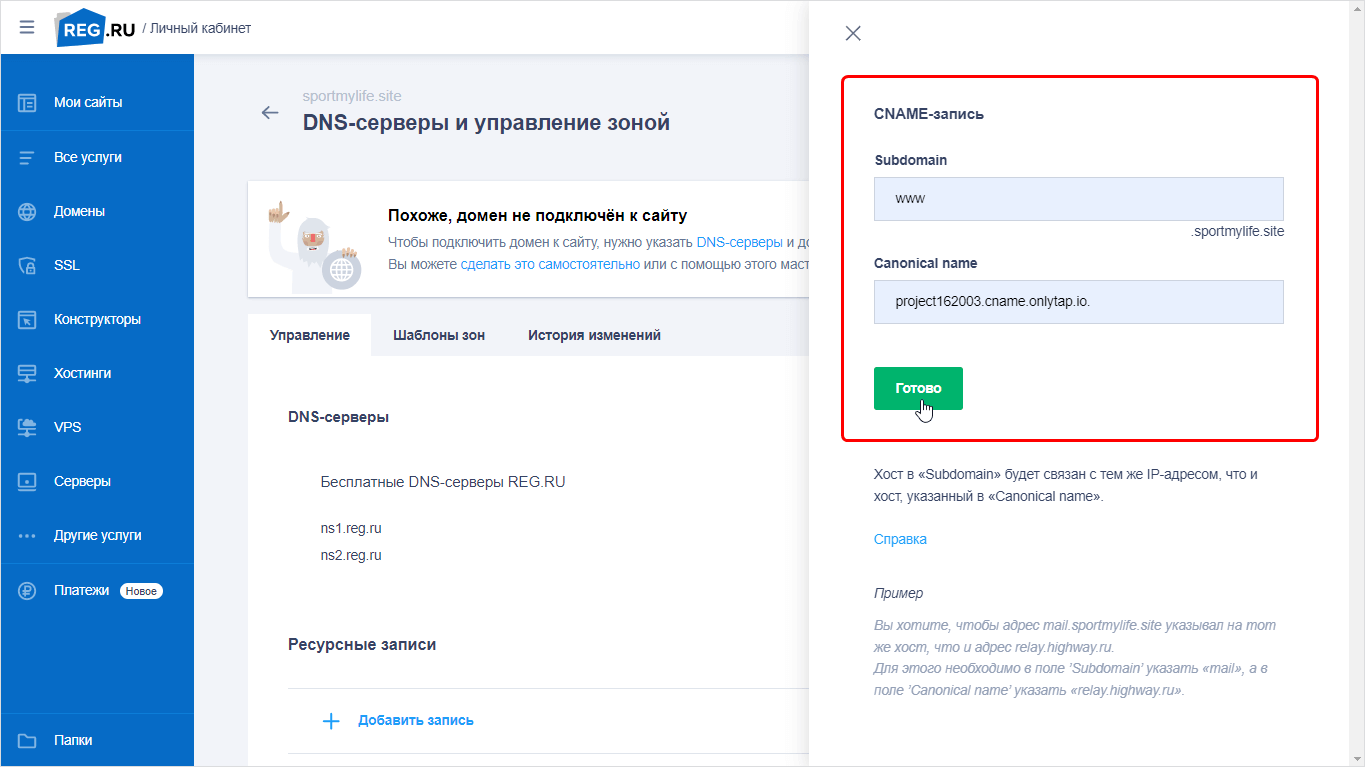Screen dimensions: 1365x767
Task: Follow the сделать это самостоятельно link
Action: (550, 264)
